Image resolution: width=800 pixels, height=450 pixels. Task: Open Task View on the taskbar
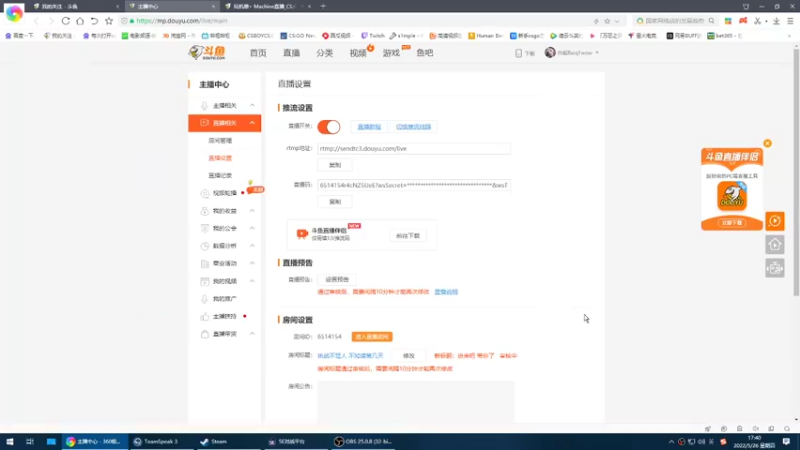pos(30,441)
